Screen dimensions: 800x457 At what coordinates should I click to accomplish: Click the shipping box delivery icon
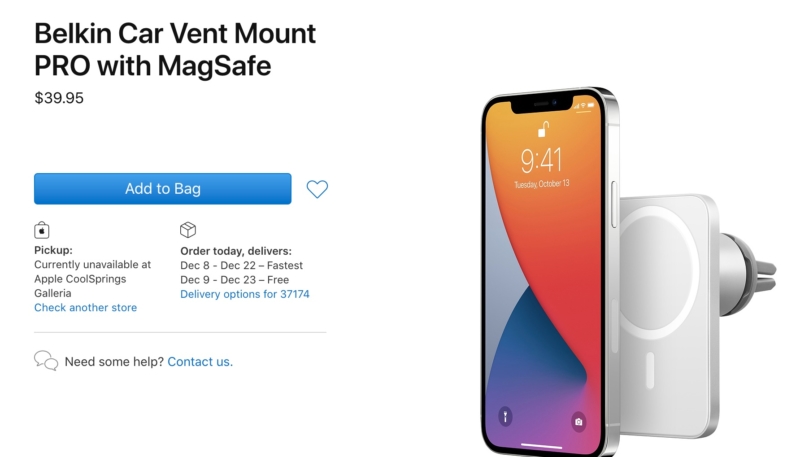[188, 230]
